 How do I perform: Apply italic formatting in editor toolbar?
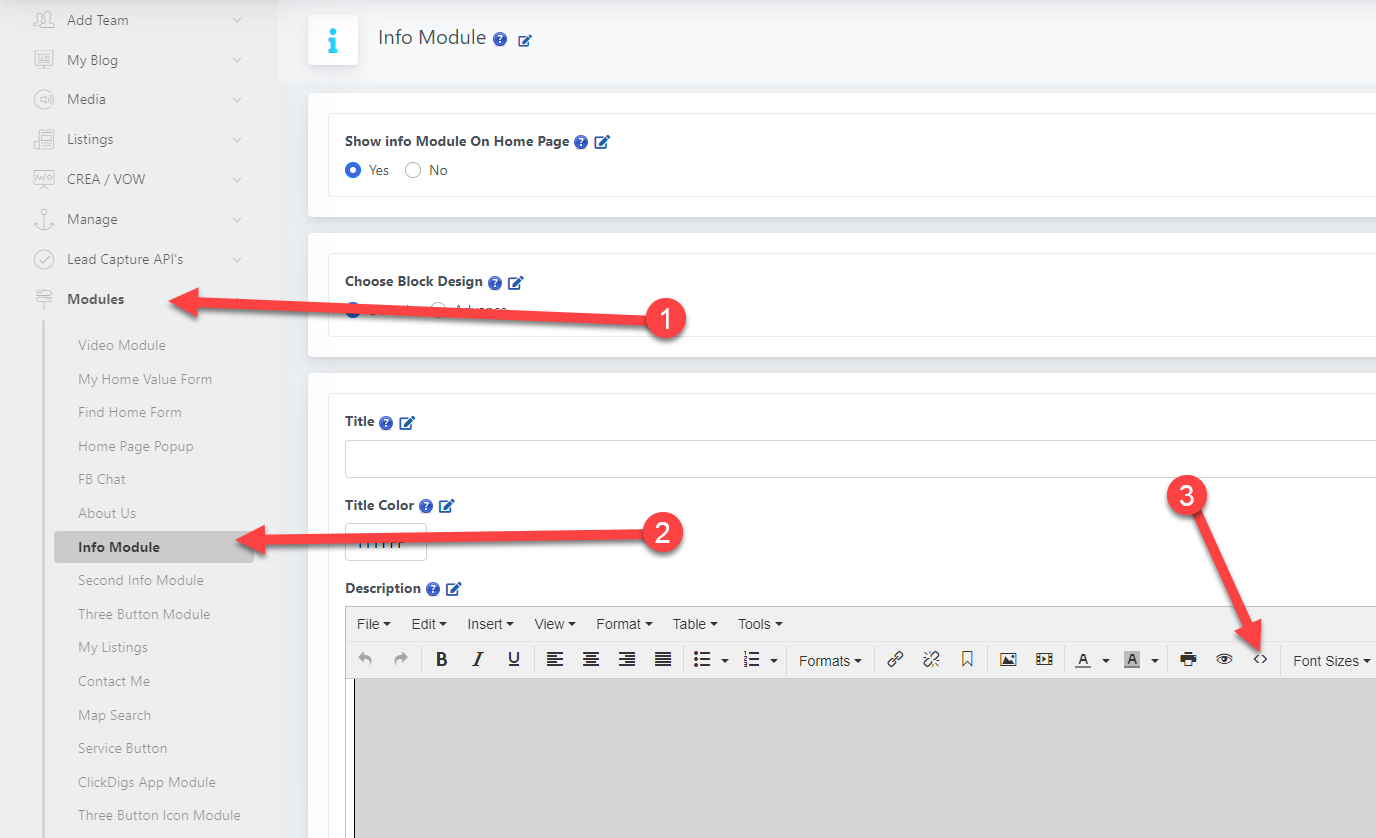(x=477, y=660)
